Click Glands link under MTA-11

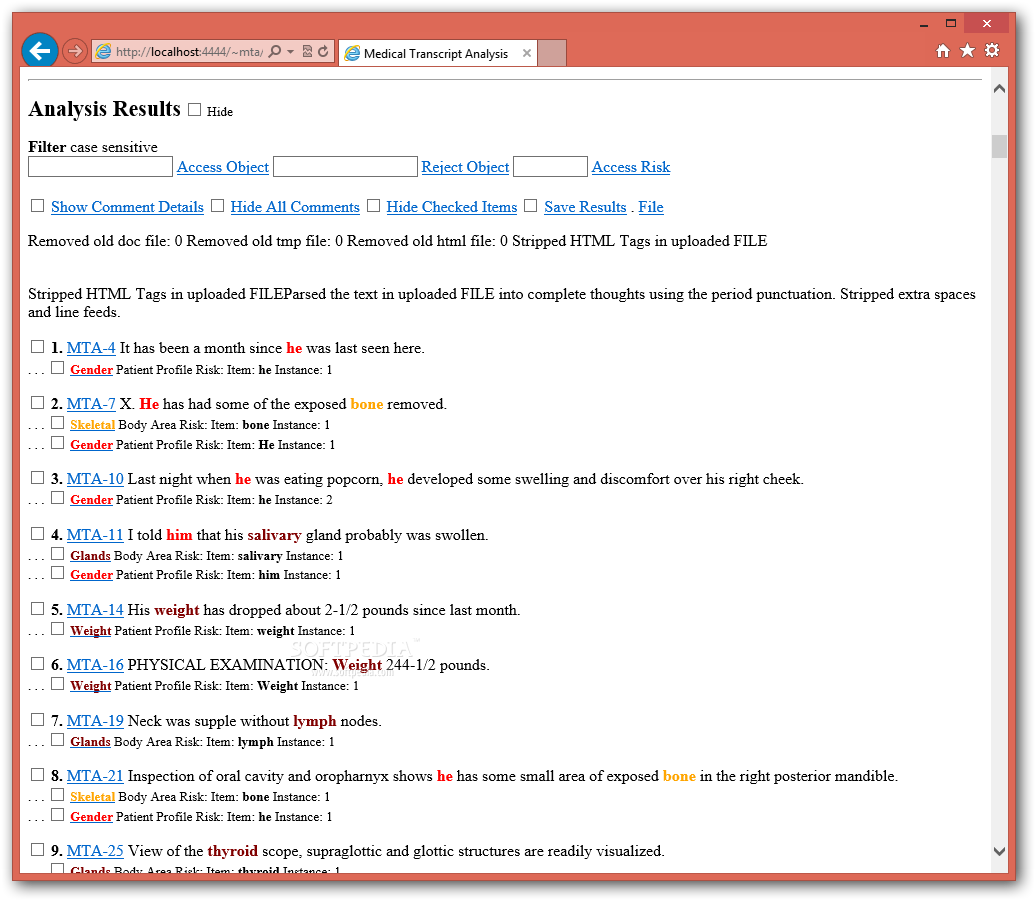point(91,556)
